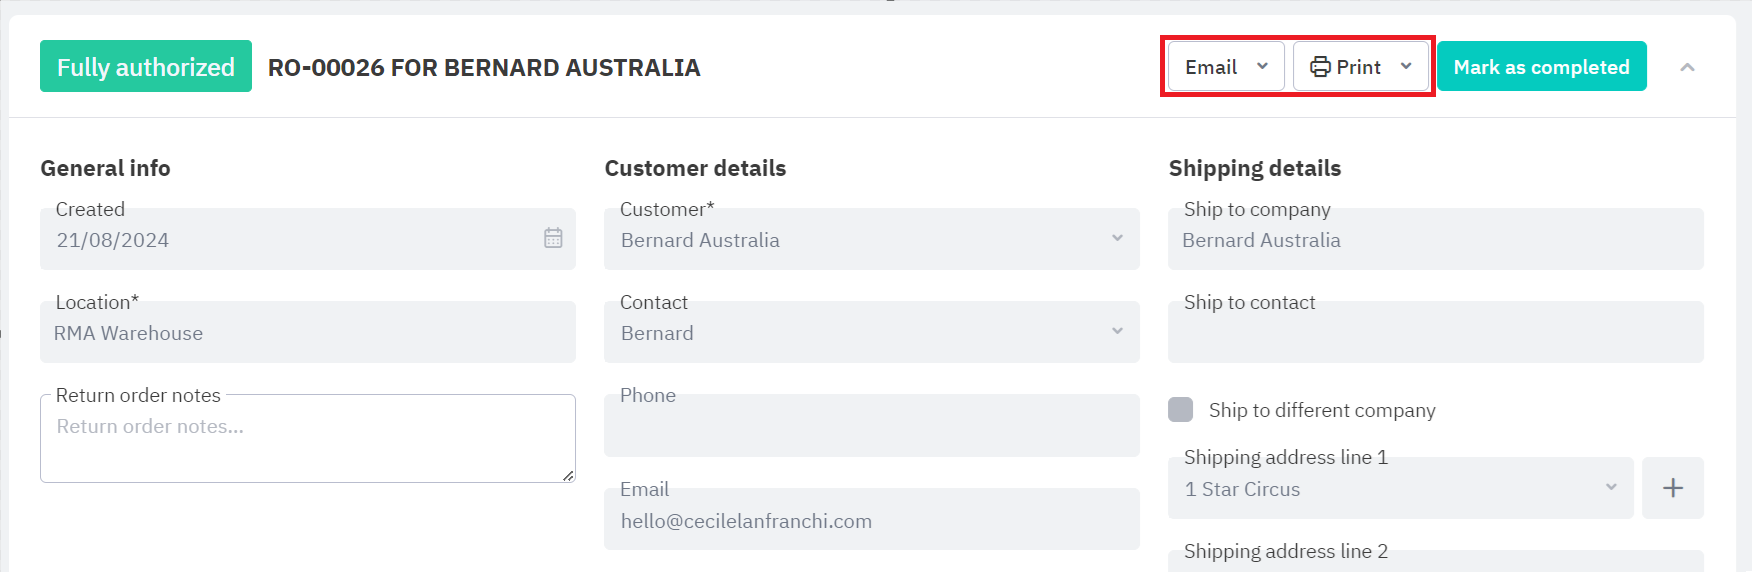Click the plus icon beside shipping address

point(1672,488)
